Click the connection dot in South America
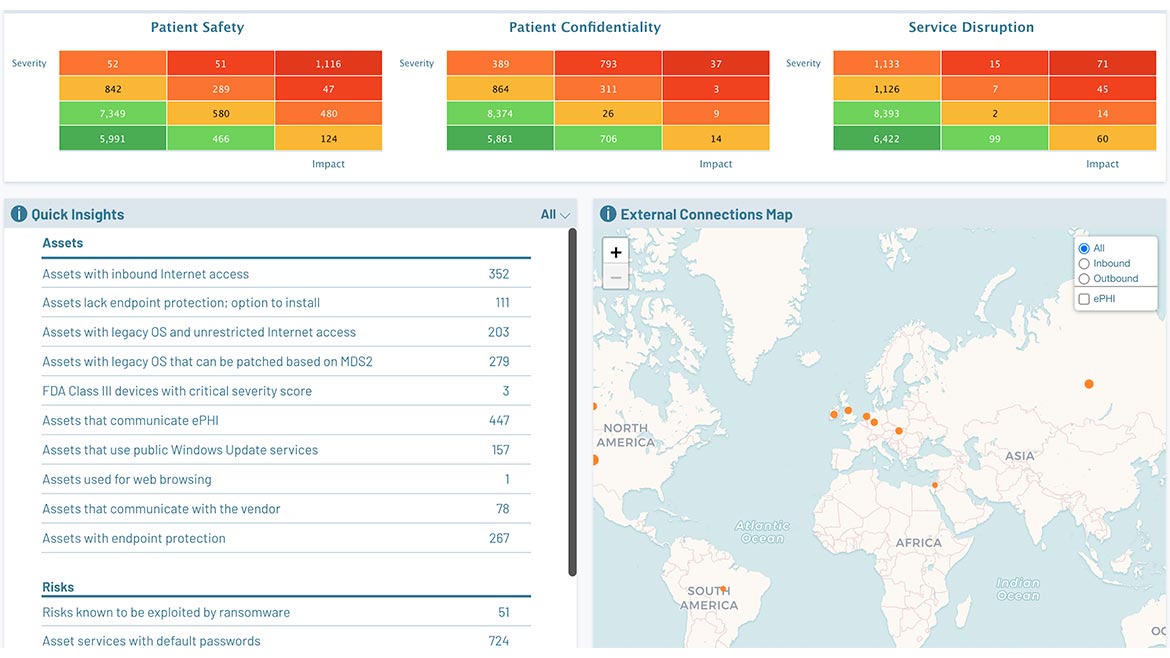This screenshot has height=658, width=1170. [722, 589]
